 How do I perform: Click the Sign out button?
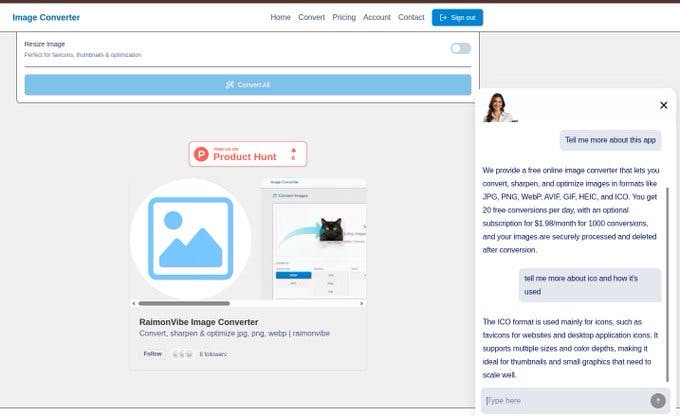(x=457, y=17)
